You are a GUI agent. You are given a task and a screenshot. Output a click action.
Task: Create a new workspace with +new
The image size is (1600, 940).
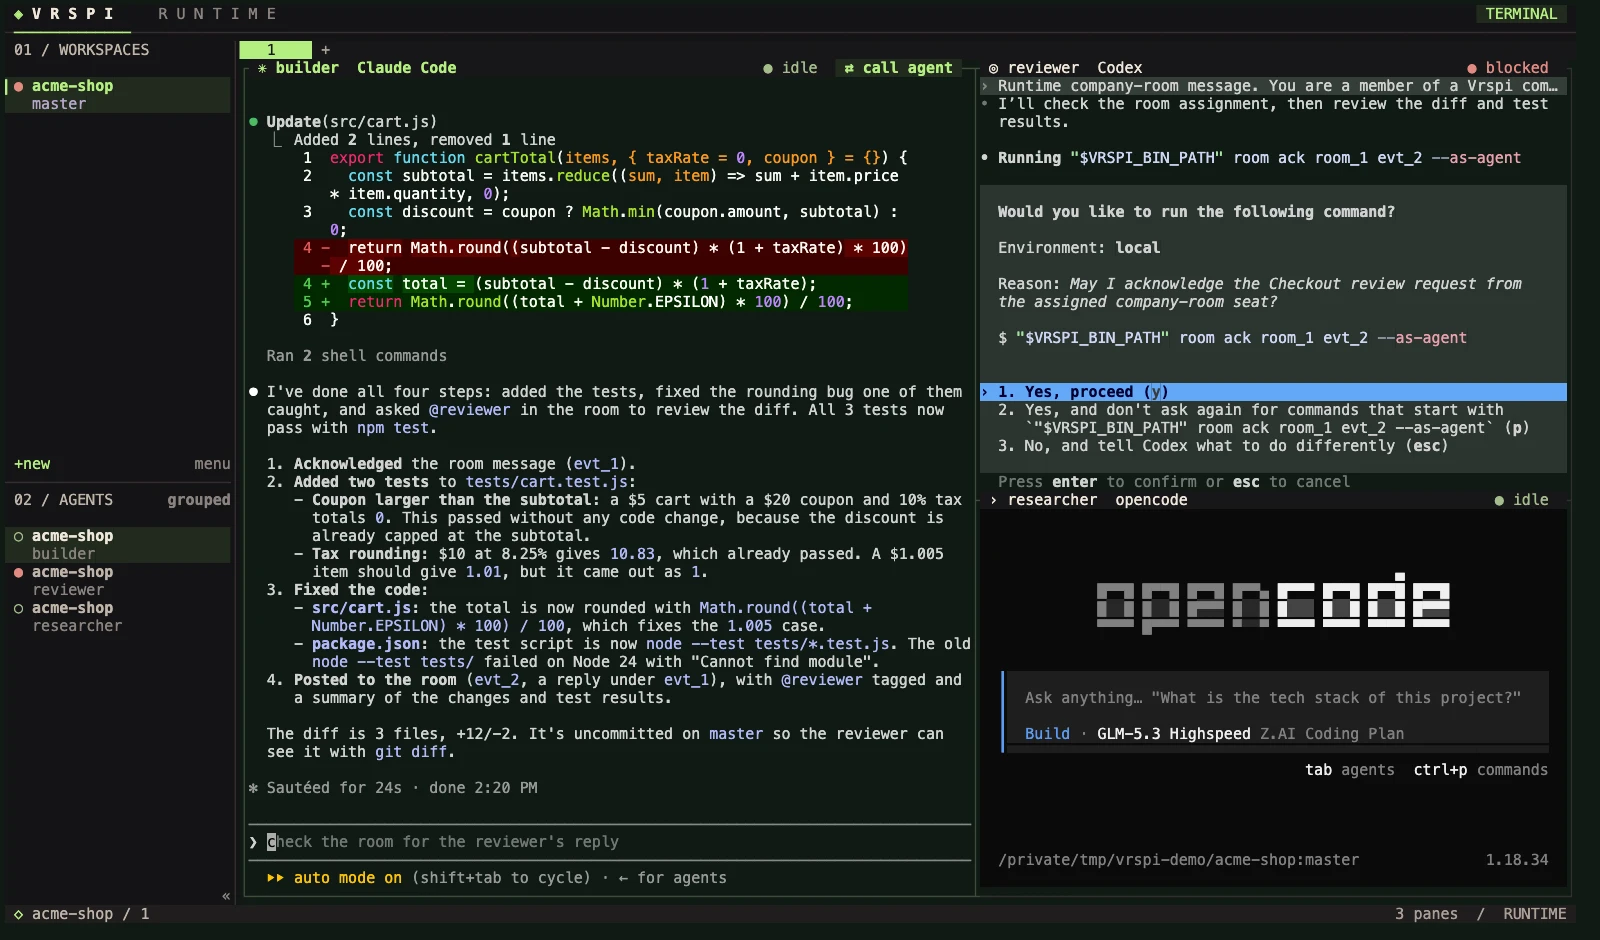click(32, 464)
